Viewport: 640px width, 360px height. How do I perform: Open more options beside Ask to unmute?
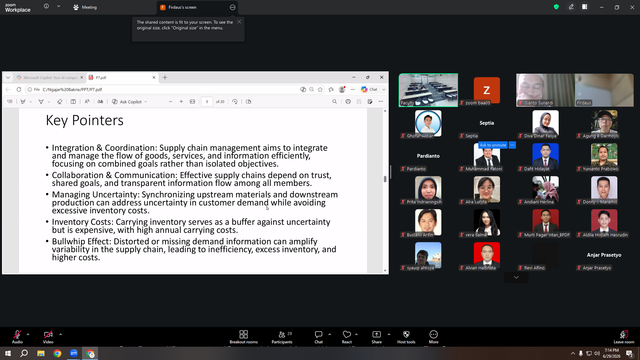coord(512,145)
